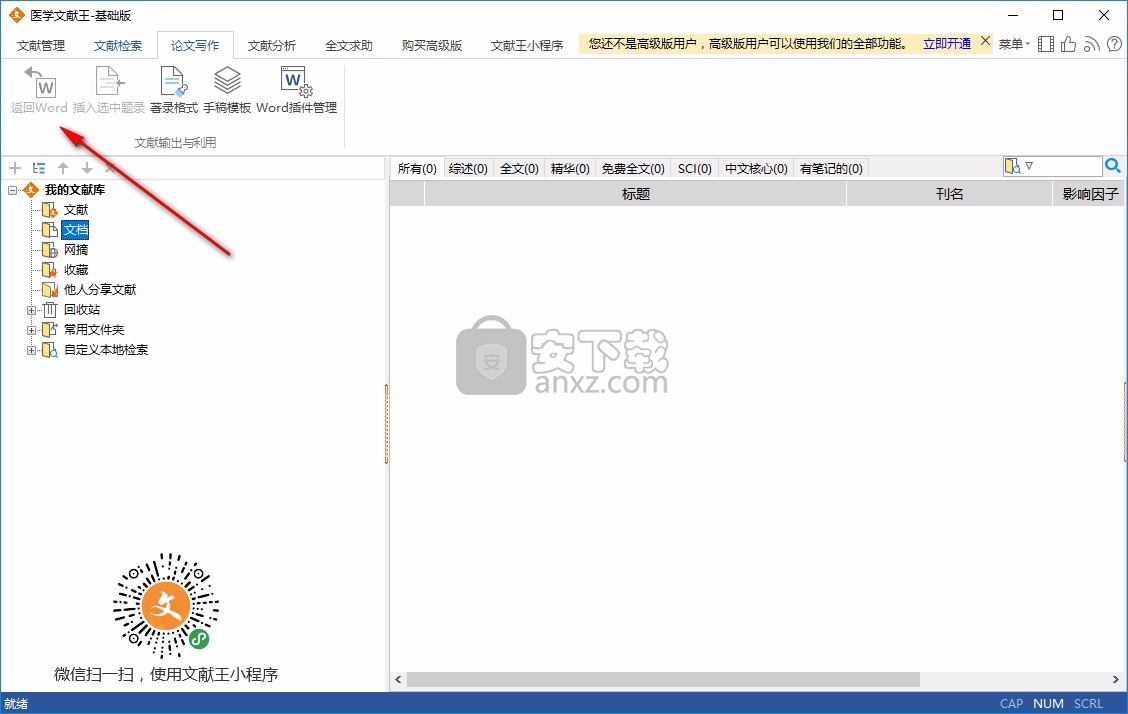Screen dimensions: 1128x714
Task: Click the move-up arrow in sidebar toolbar
Action: [x=63, y=168]
